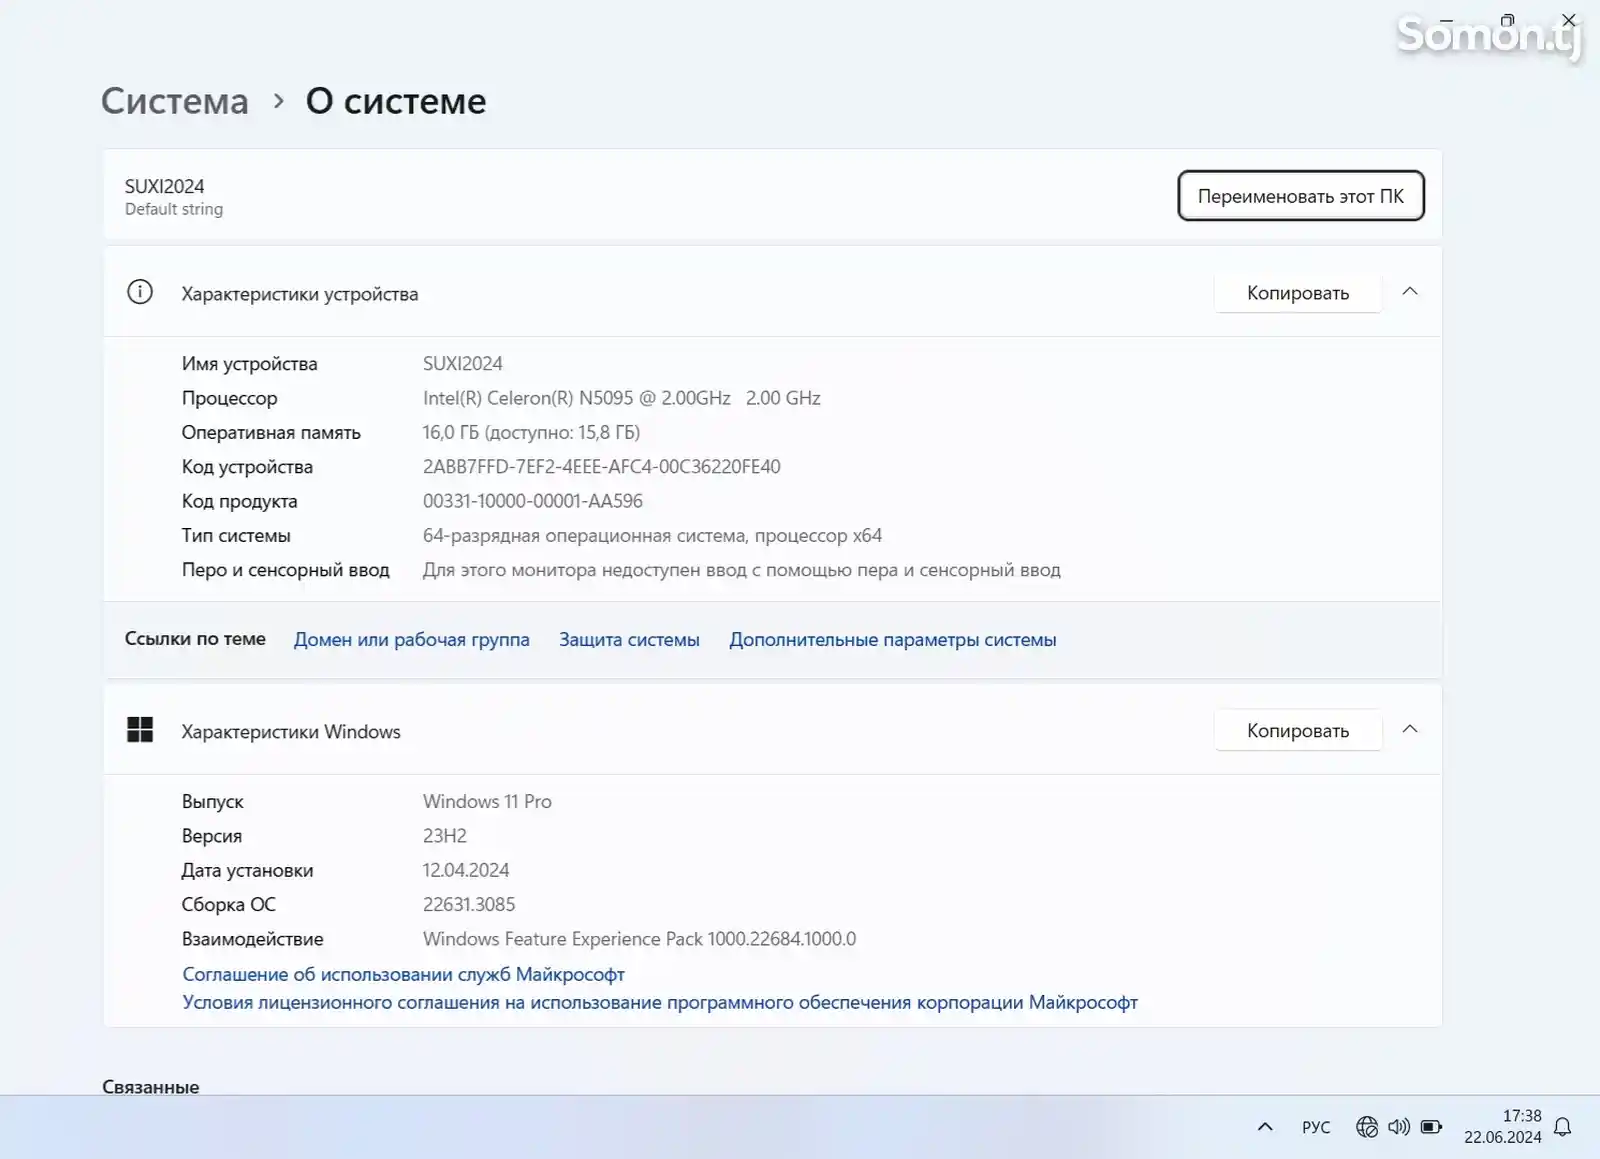This screenshot has width=1600, height=1159.
Task: Minimize the settings window
Action: 1446,20
